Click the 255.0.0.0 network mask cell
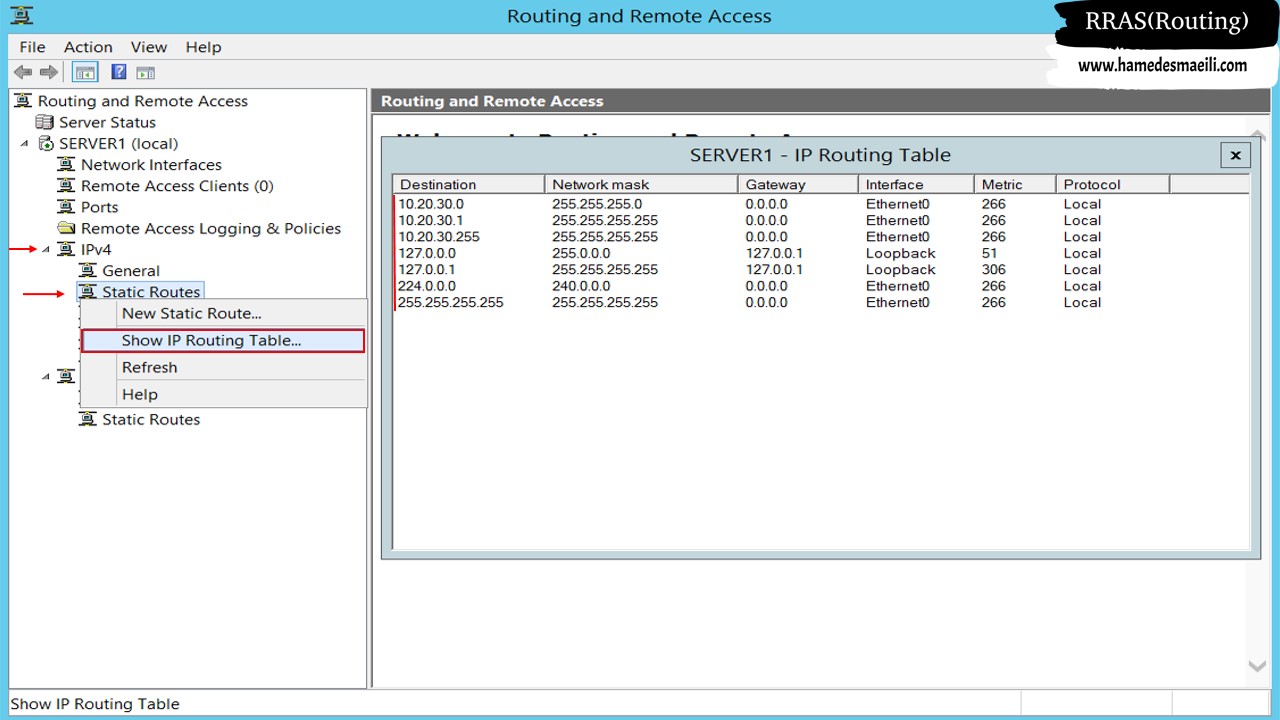The width and height of the screenshot is (1280, 720). click(x=581, y=253)
